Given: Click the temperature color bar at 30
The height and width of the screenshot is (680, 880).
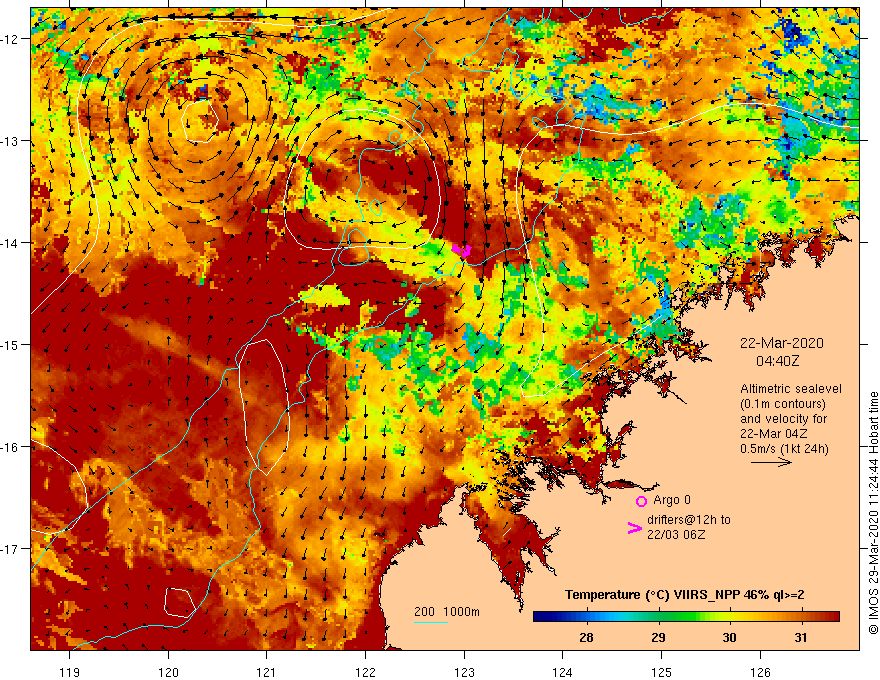Looking at the screenshot, I should coord(729,617).
